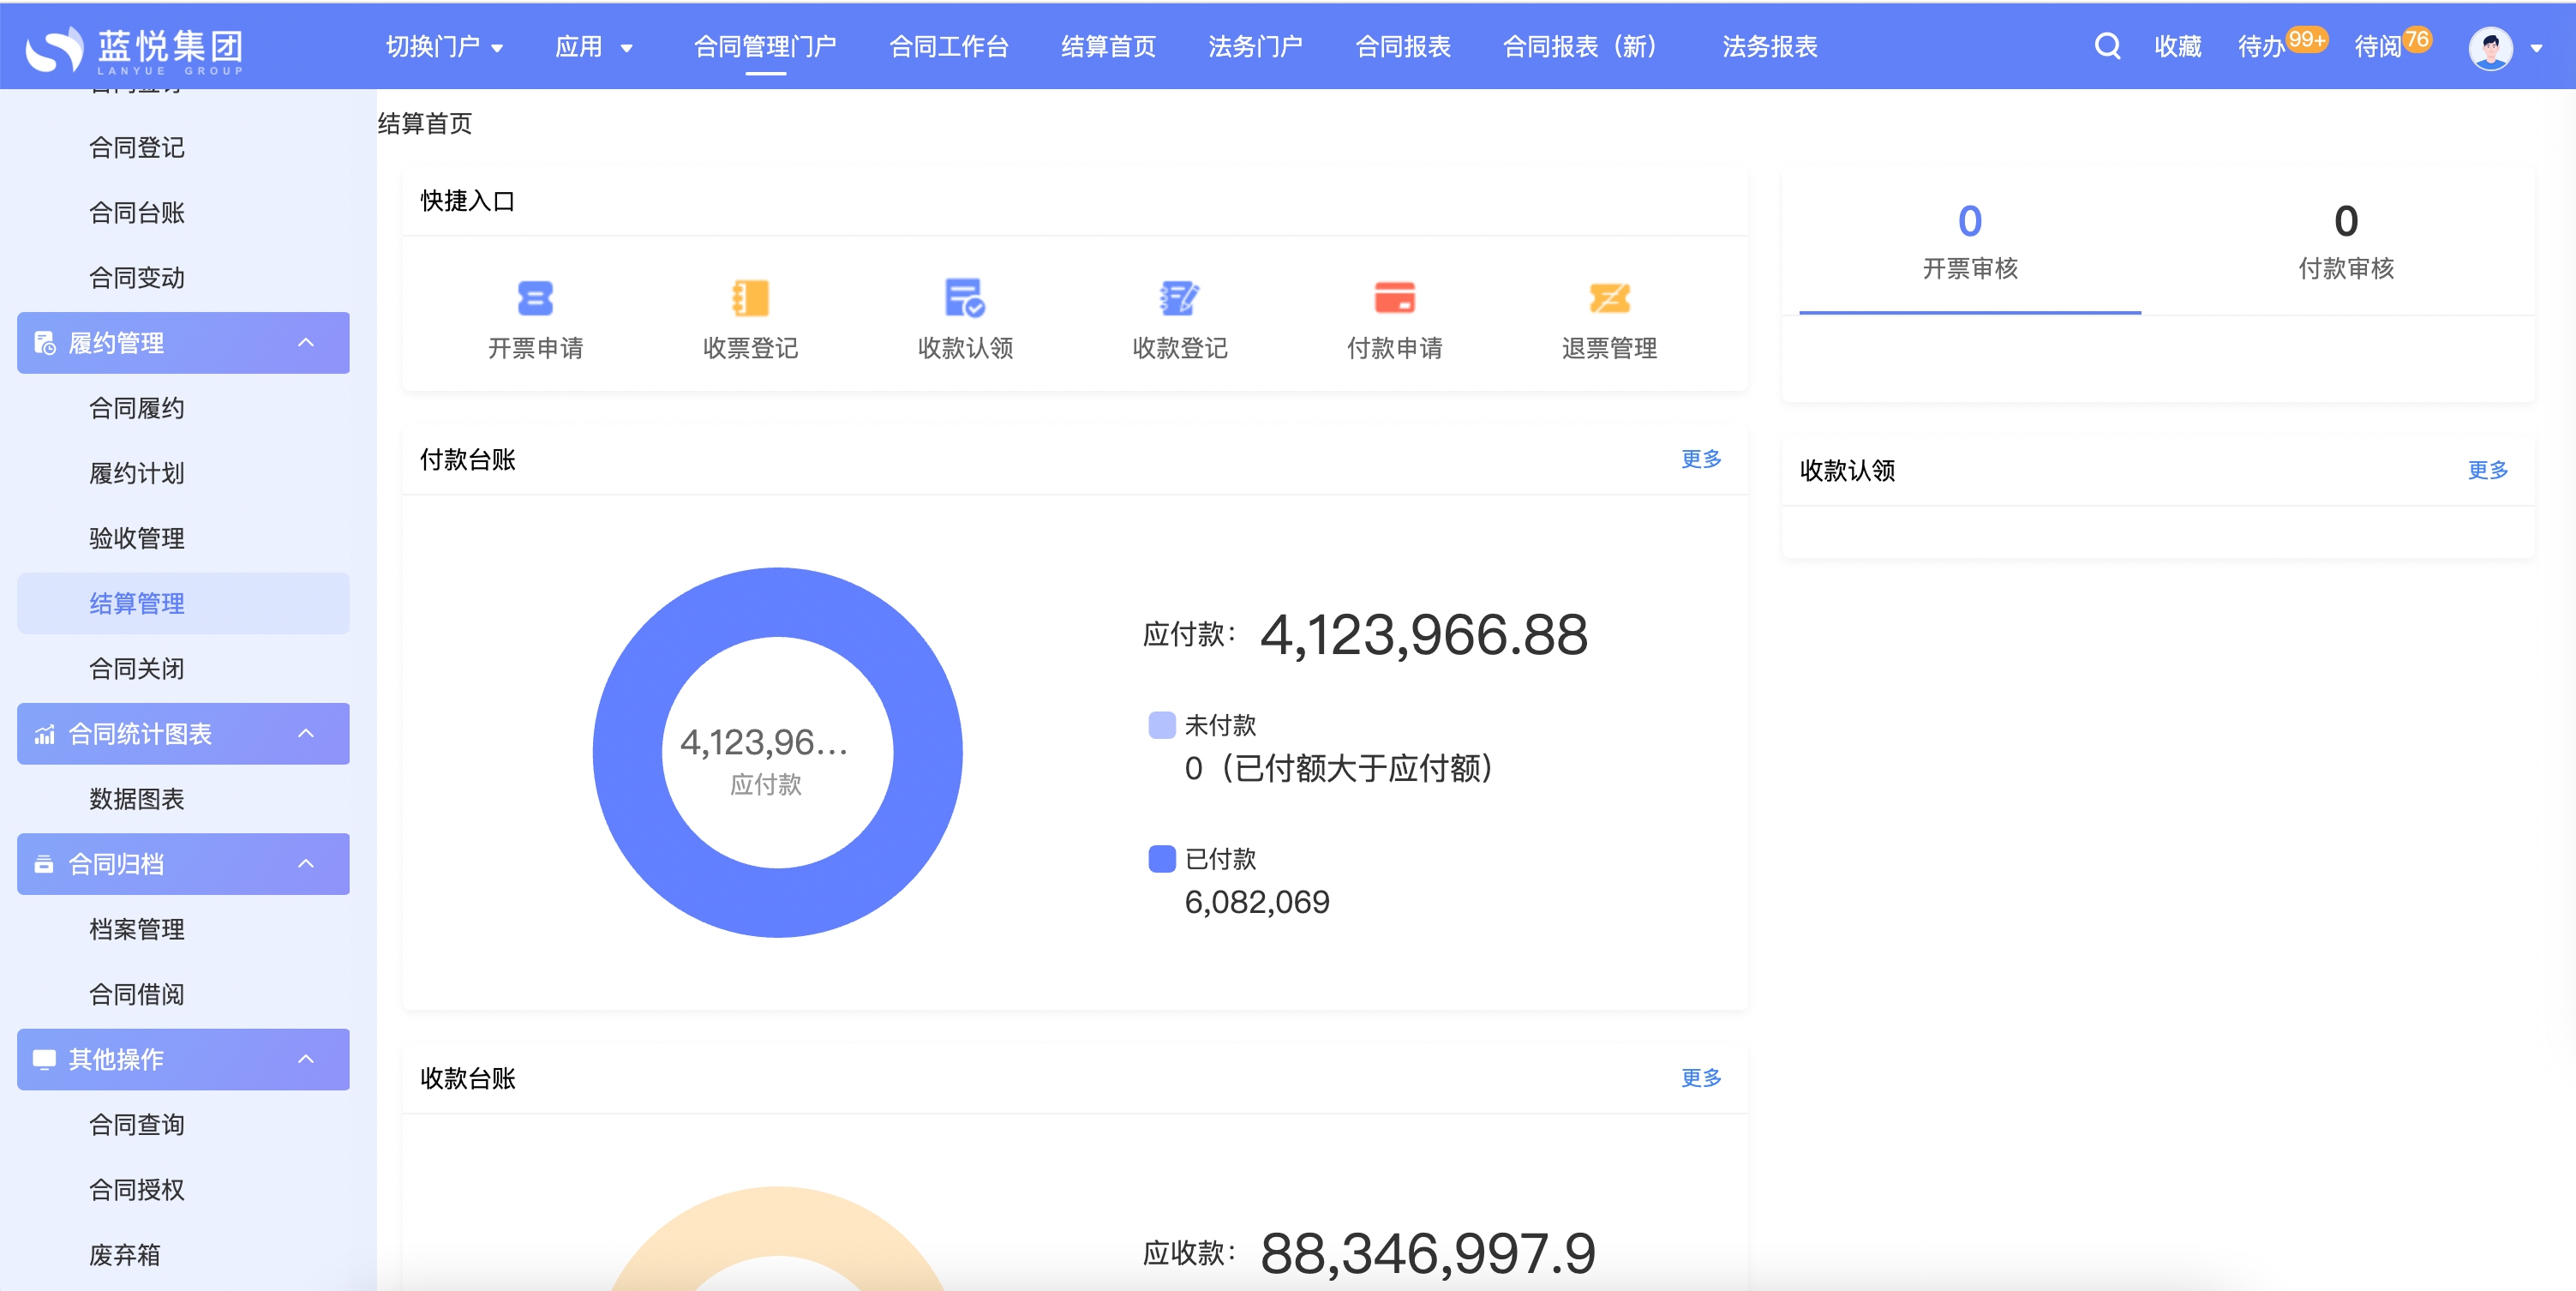Open the 待办 99+ badge
The image size is (2576, 1291).
point(2306,39)
